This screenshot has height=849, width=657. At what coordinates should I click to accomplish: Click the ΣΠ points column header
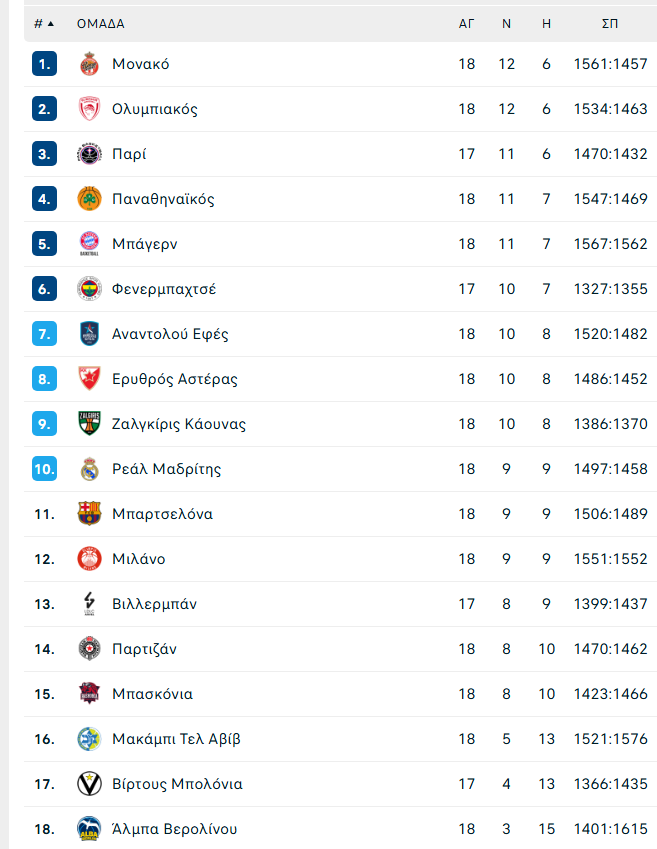coord(610,24)
